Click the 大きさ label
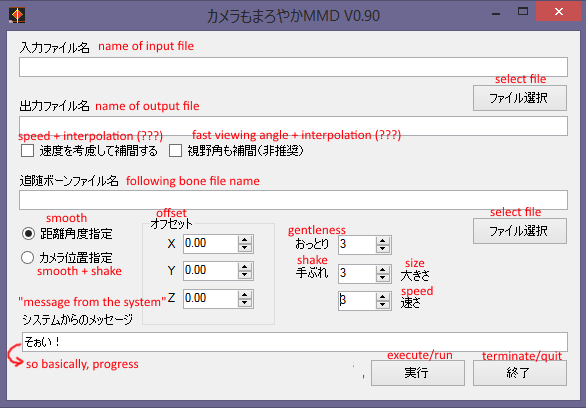Viewport: 586px width, 408px height. [x=415, y=276]
